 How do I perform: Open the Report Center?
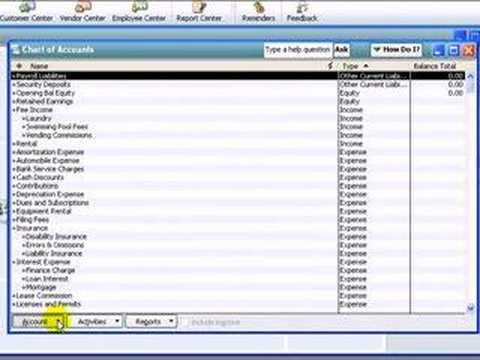pos(199,12)
